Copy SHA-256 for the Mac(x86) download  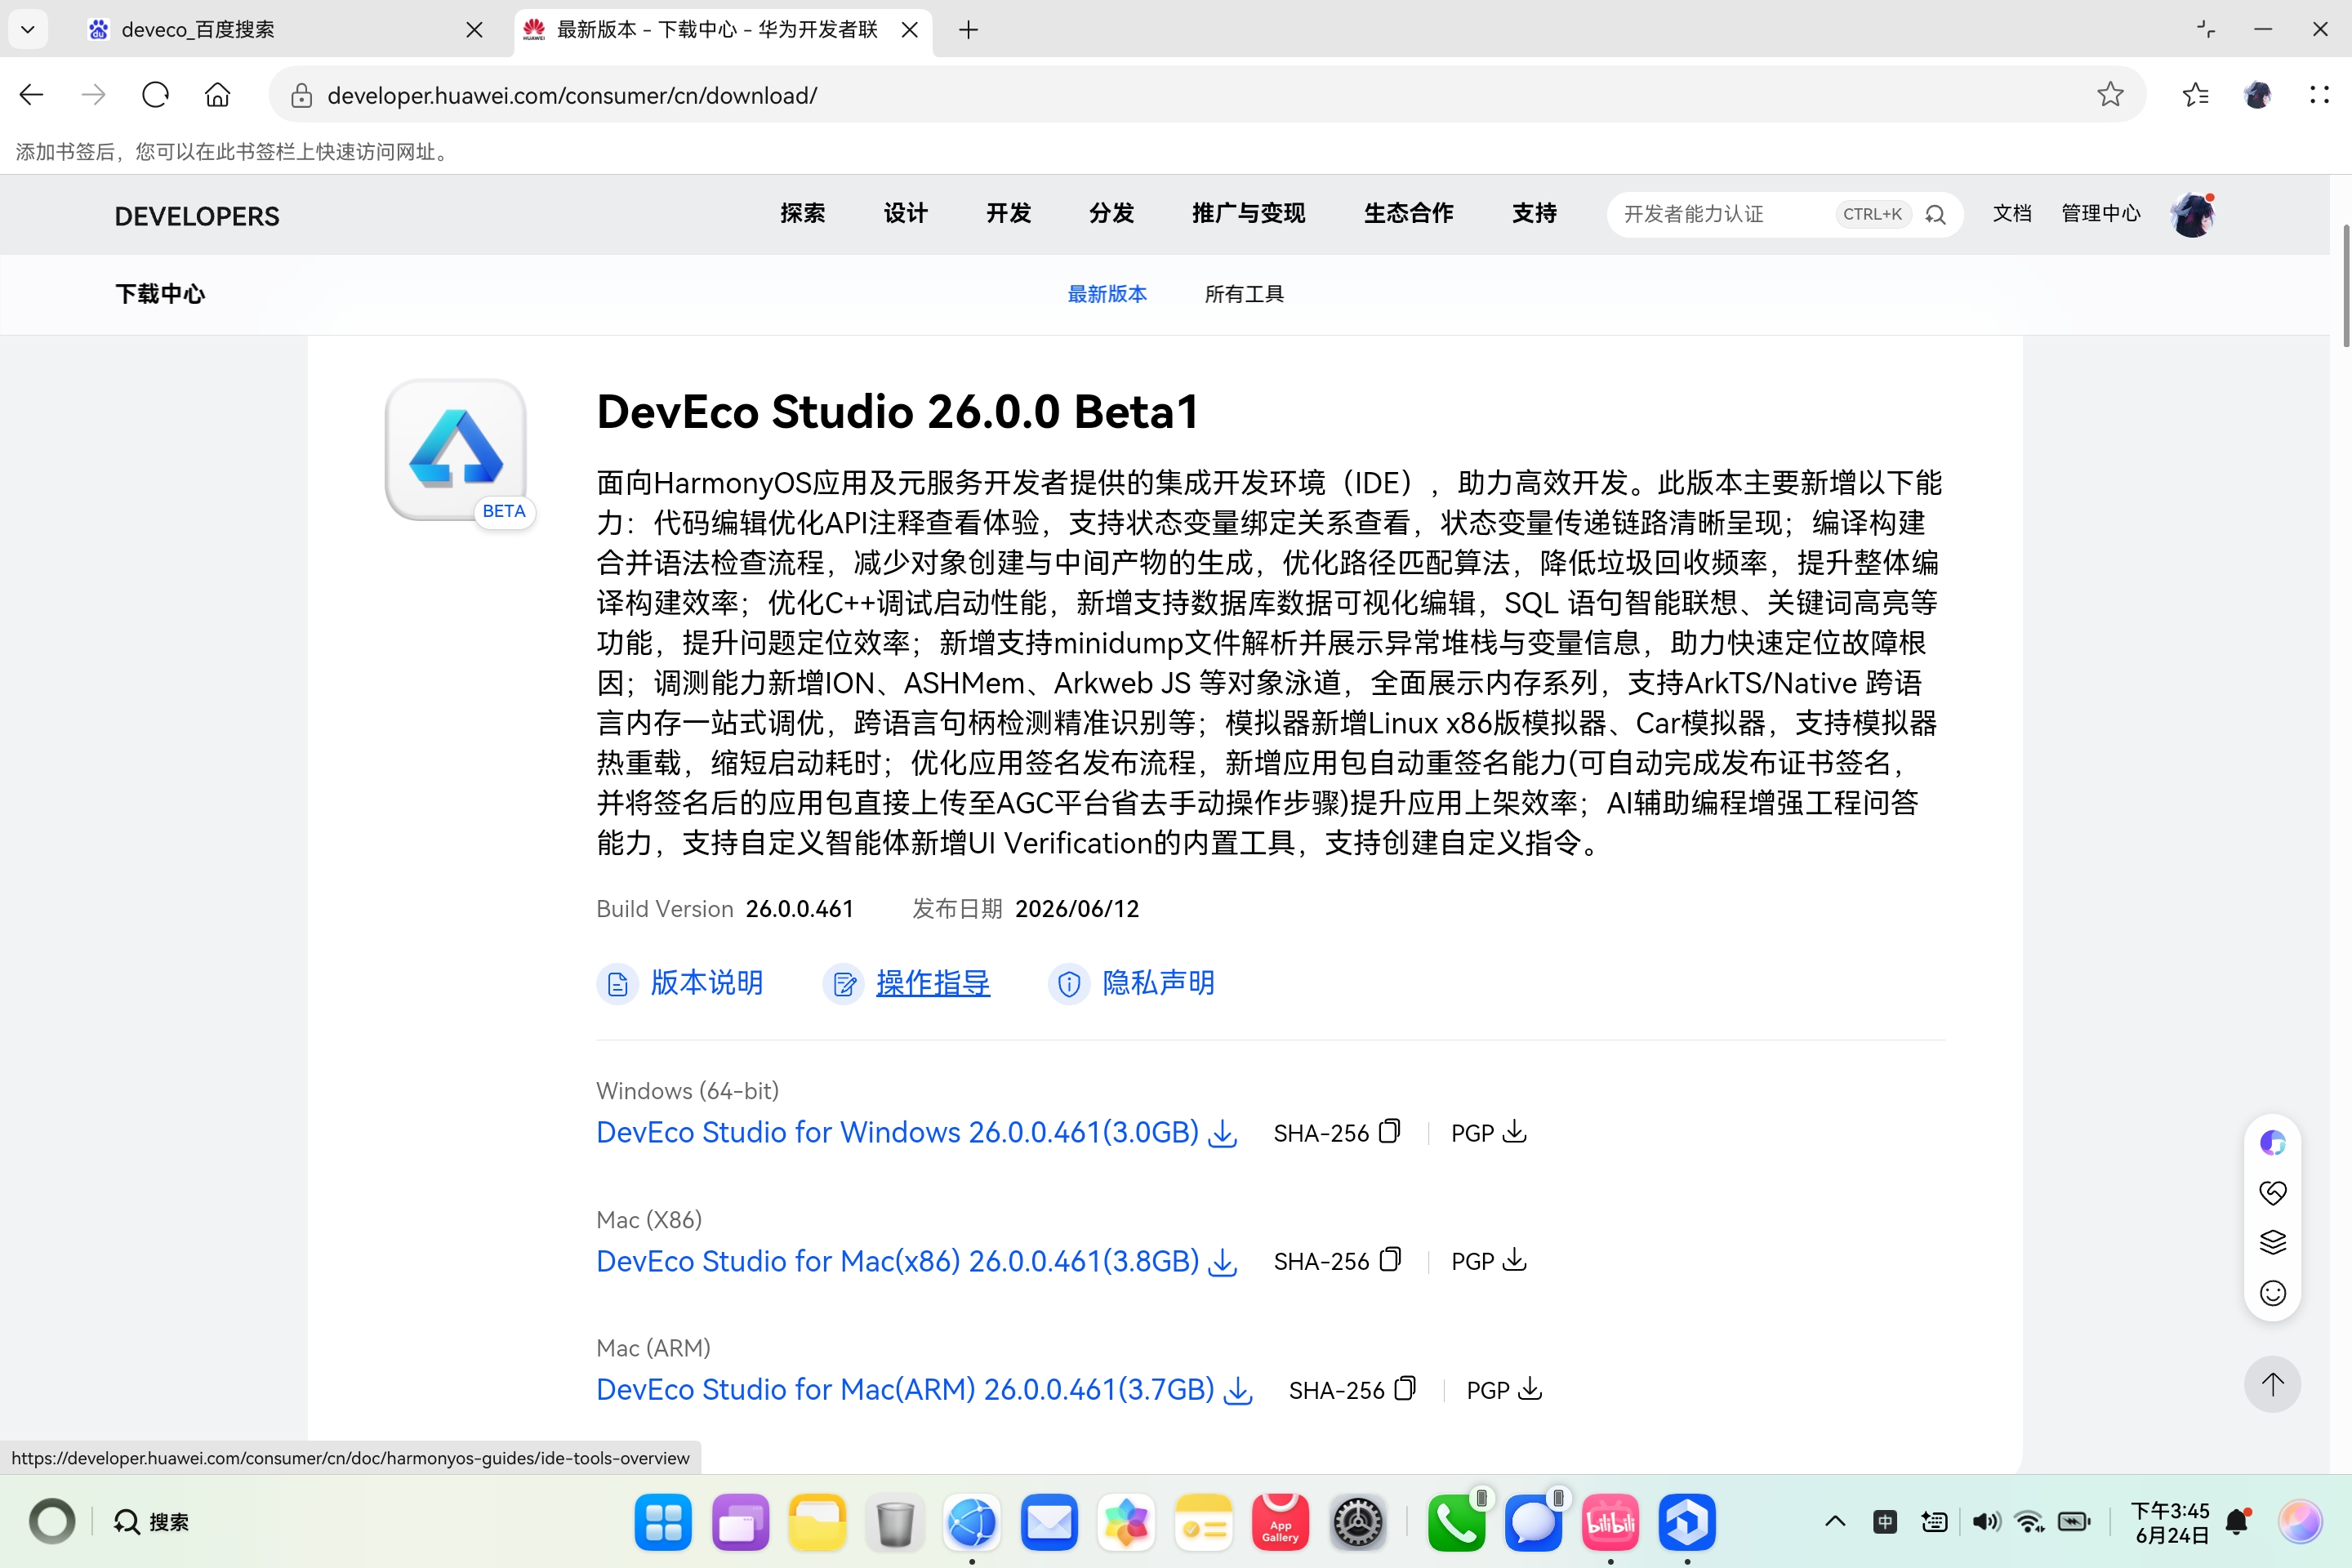[1390, 1259]
